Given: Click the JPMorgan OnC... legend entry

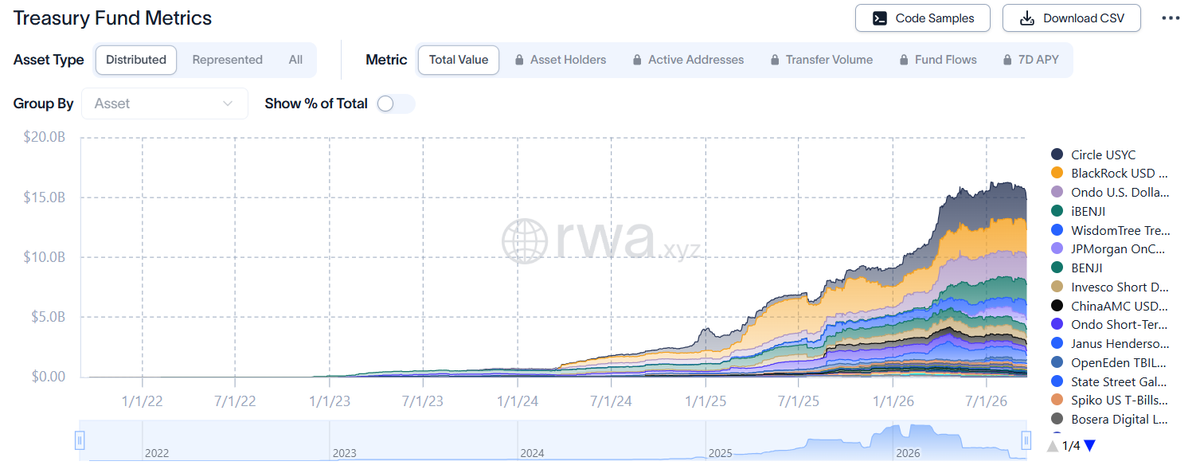Looking at the screenshot, I should pyautogui.click(x=1110, y=249).
